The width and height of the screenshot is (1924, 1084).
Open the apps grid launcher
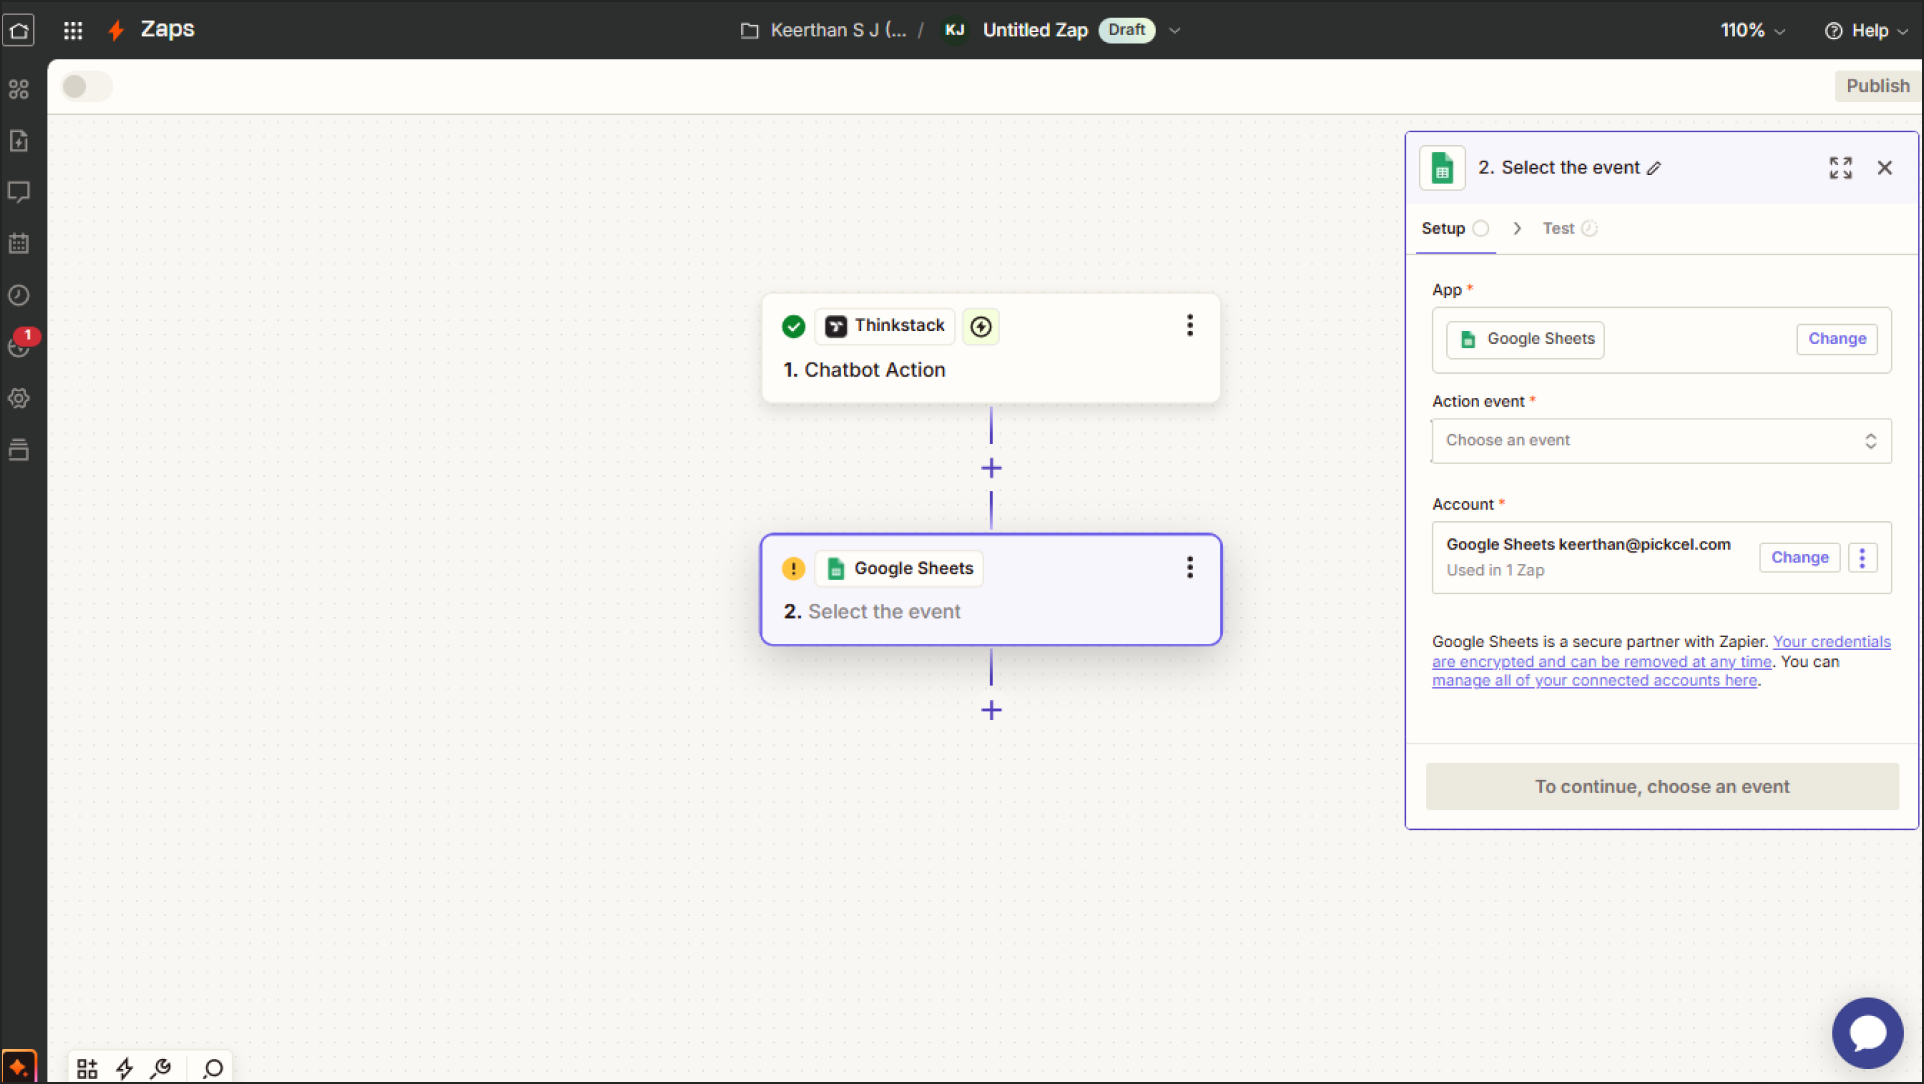click(x=73, y=30)
